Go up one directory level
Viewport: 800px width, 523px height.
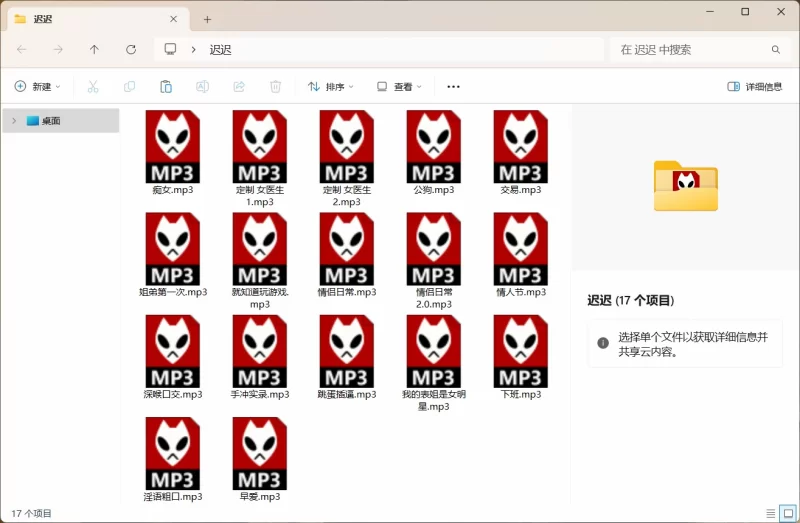[94, 49]
